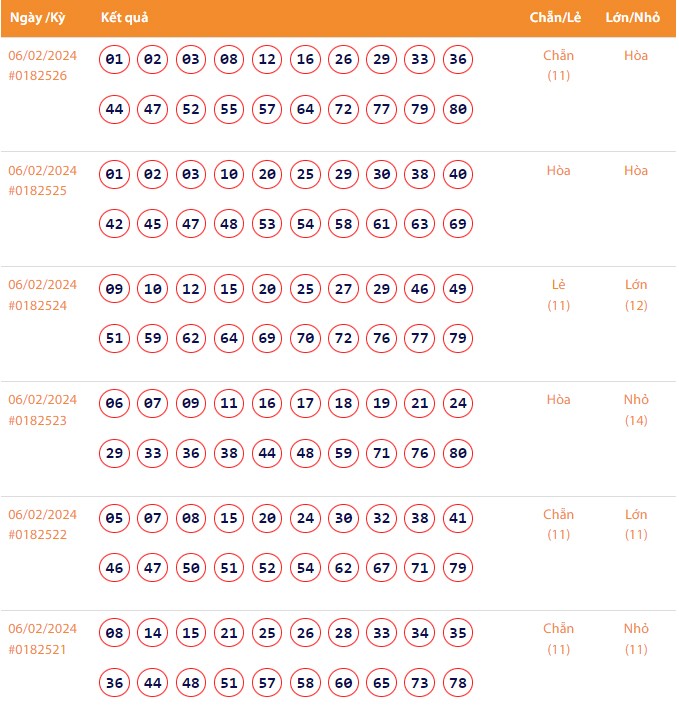Select ball 80 in draw #0182526

tap(458, 109)
